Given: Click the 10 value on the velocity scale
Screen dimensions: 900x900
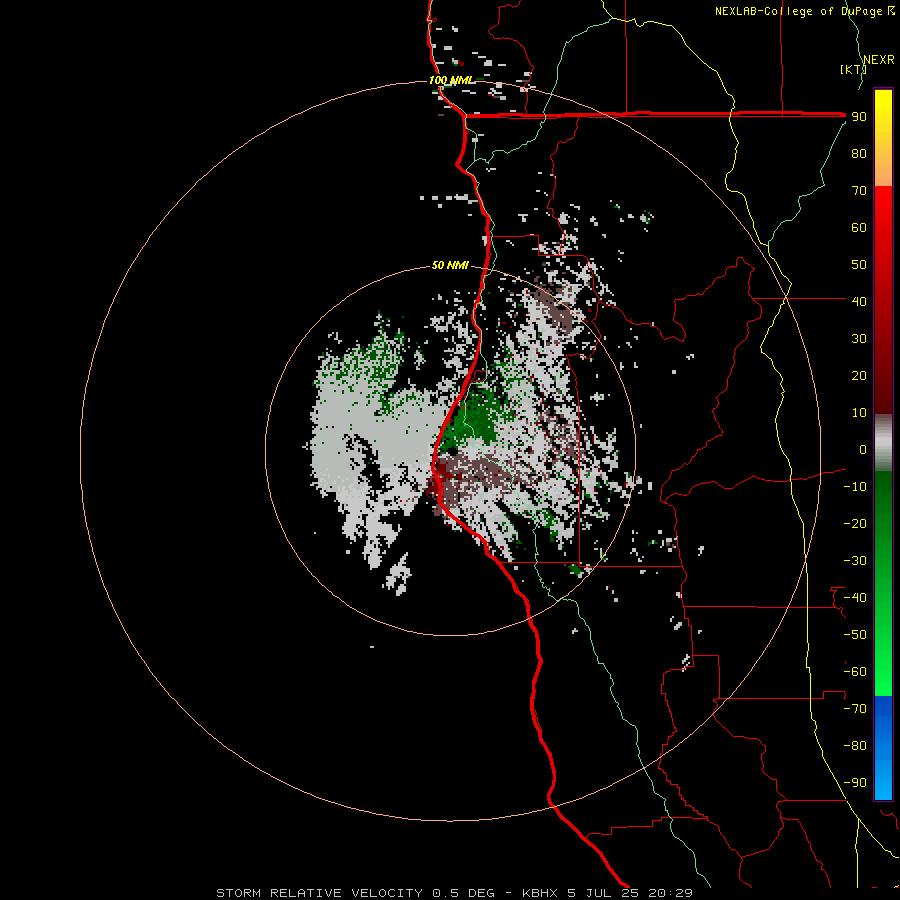Looking at the screenshot, I should click(859, 413).
